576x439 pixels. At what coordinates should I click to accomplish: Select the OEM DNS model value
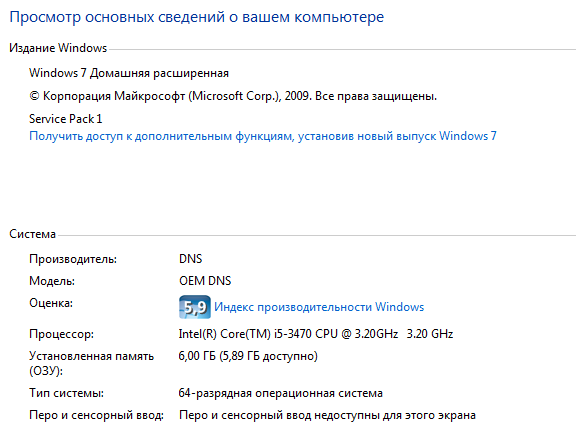205,281
